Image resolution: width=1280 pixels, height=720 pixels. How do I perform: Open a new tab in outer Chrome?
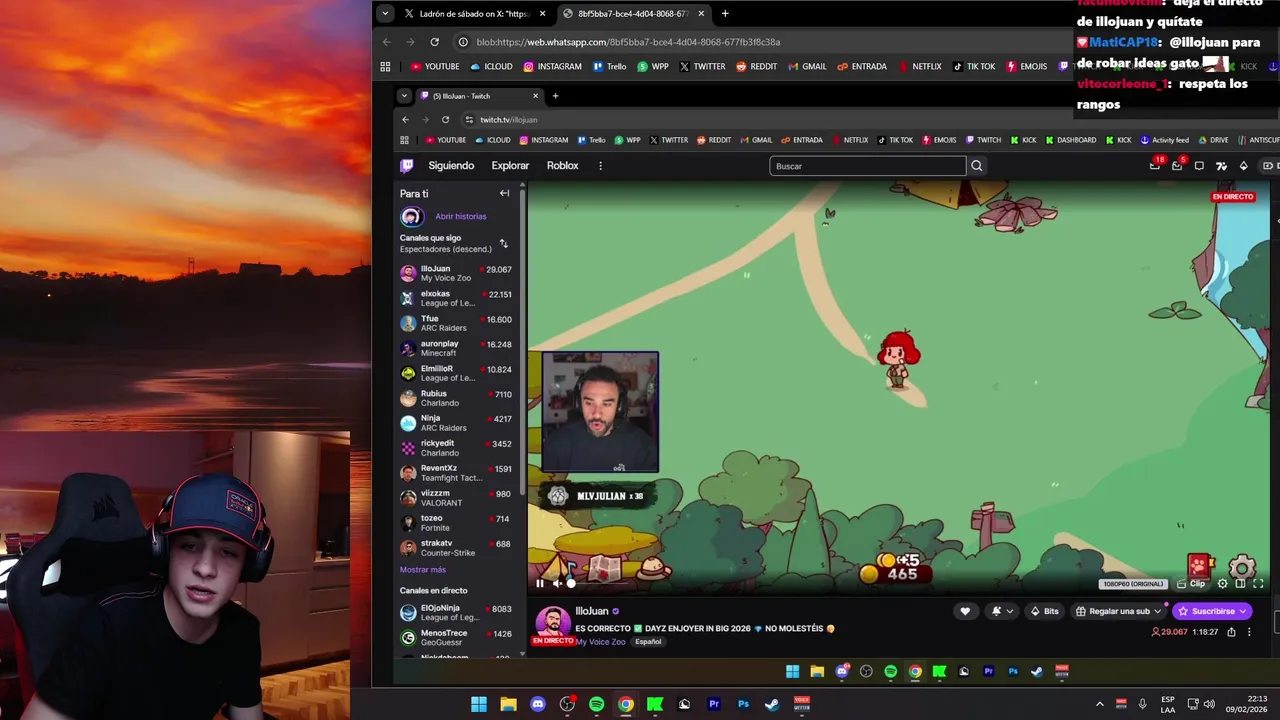click(x=725, y=14)
